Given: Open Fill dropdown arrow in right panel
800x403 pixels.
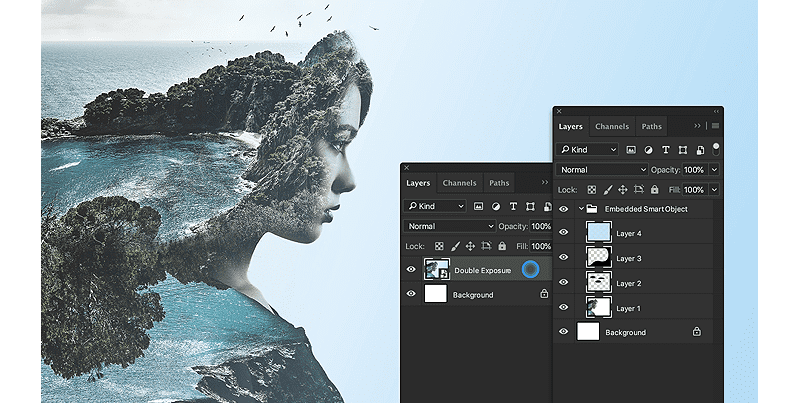Looking at the screenshot, I should point(714,190).
